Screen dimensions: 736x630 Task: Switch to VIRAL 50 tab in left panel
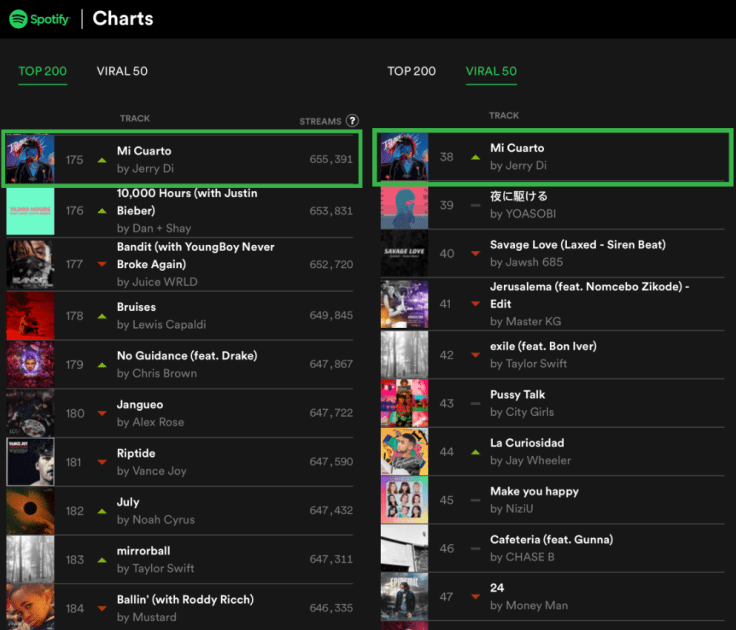122,71
